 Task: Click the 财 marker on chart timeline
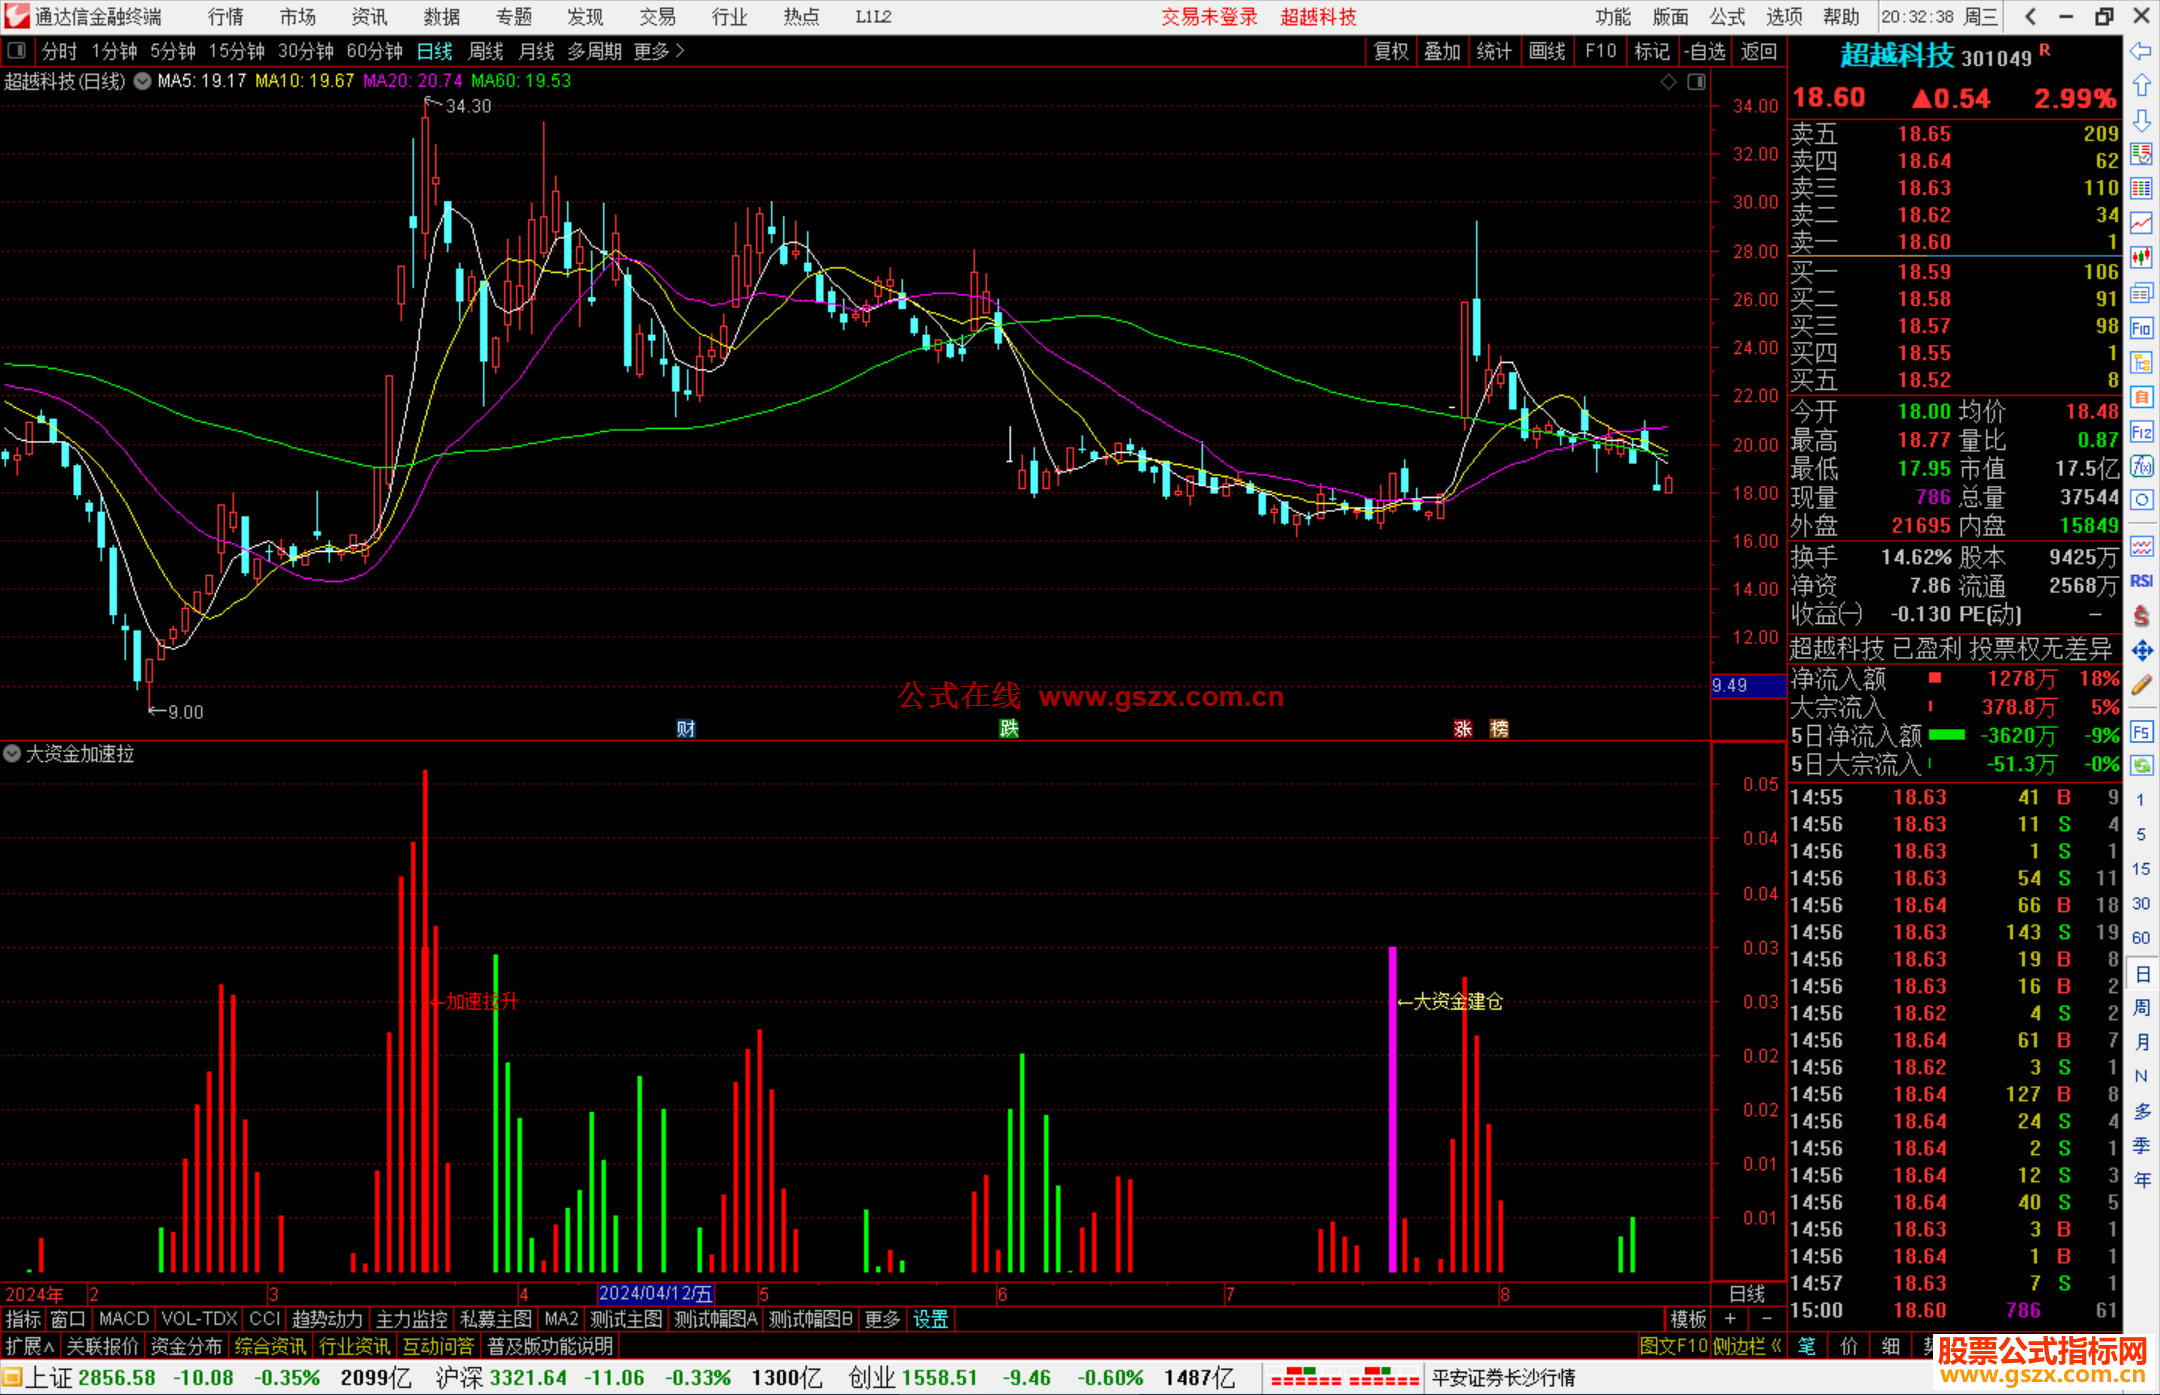[685, 728]
